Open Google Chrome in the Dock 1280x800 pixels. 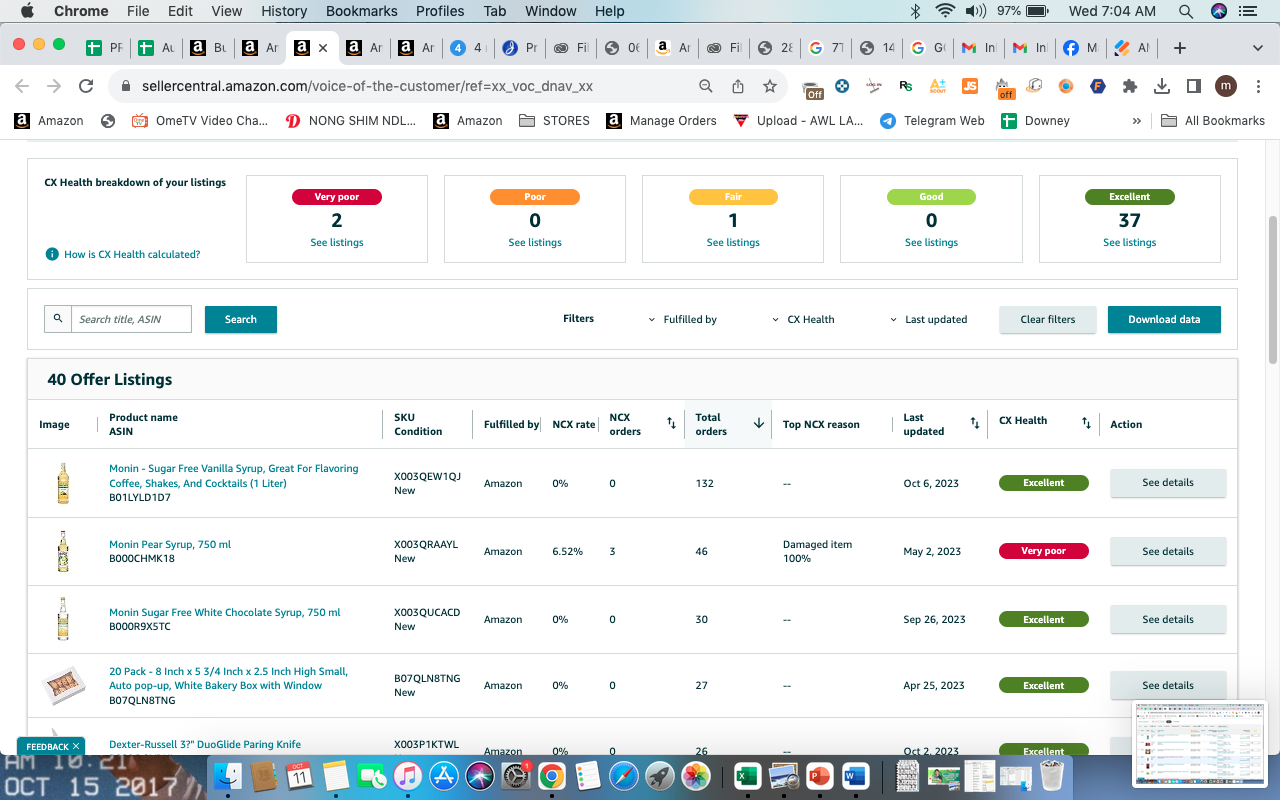pyautogui.click(x=551, y=775)
